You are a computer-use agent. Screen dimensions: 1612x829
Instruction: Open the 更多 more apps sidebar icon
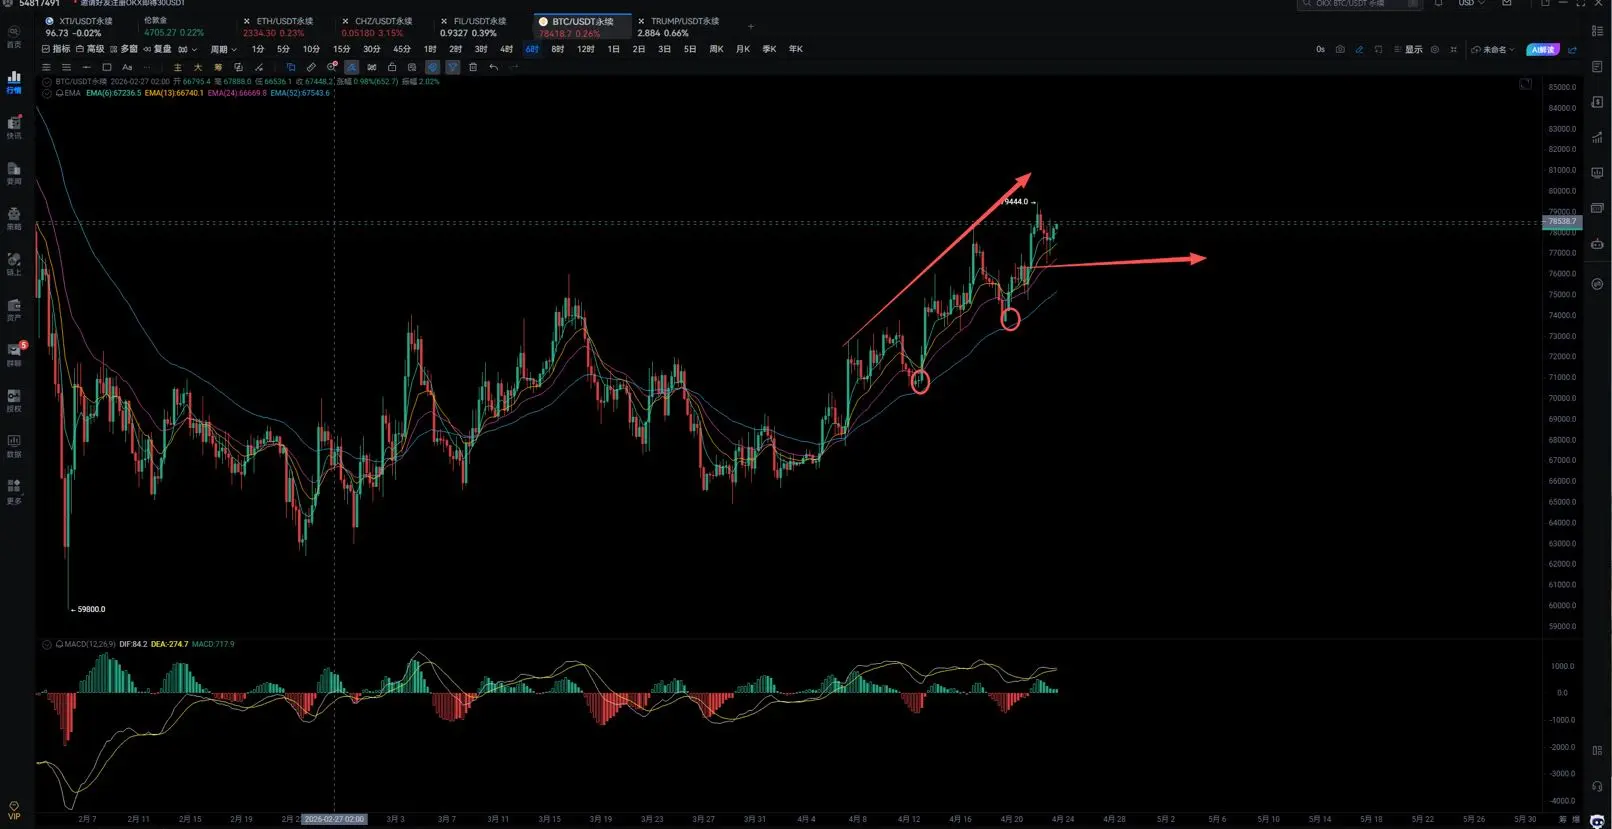click(x=14, y=491)
